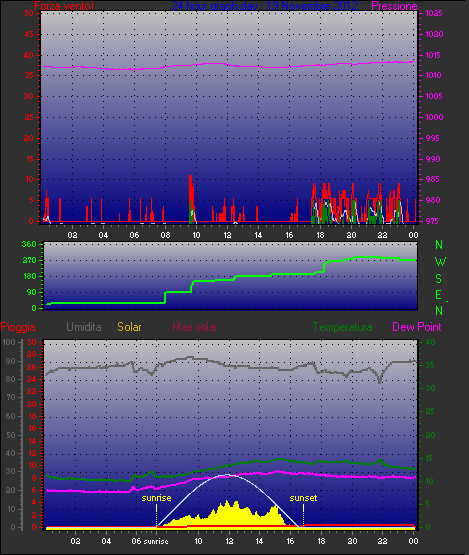Click the Pressione legend label
The image size is (469, 555).
click(x=394, y=6)
